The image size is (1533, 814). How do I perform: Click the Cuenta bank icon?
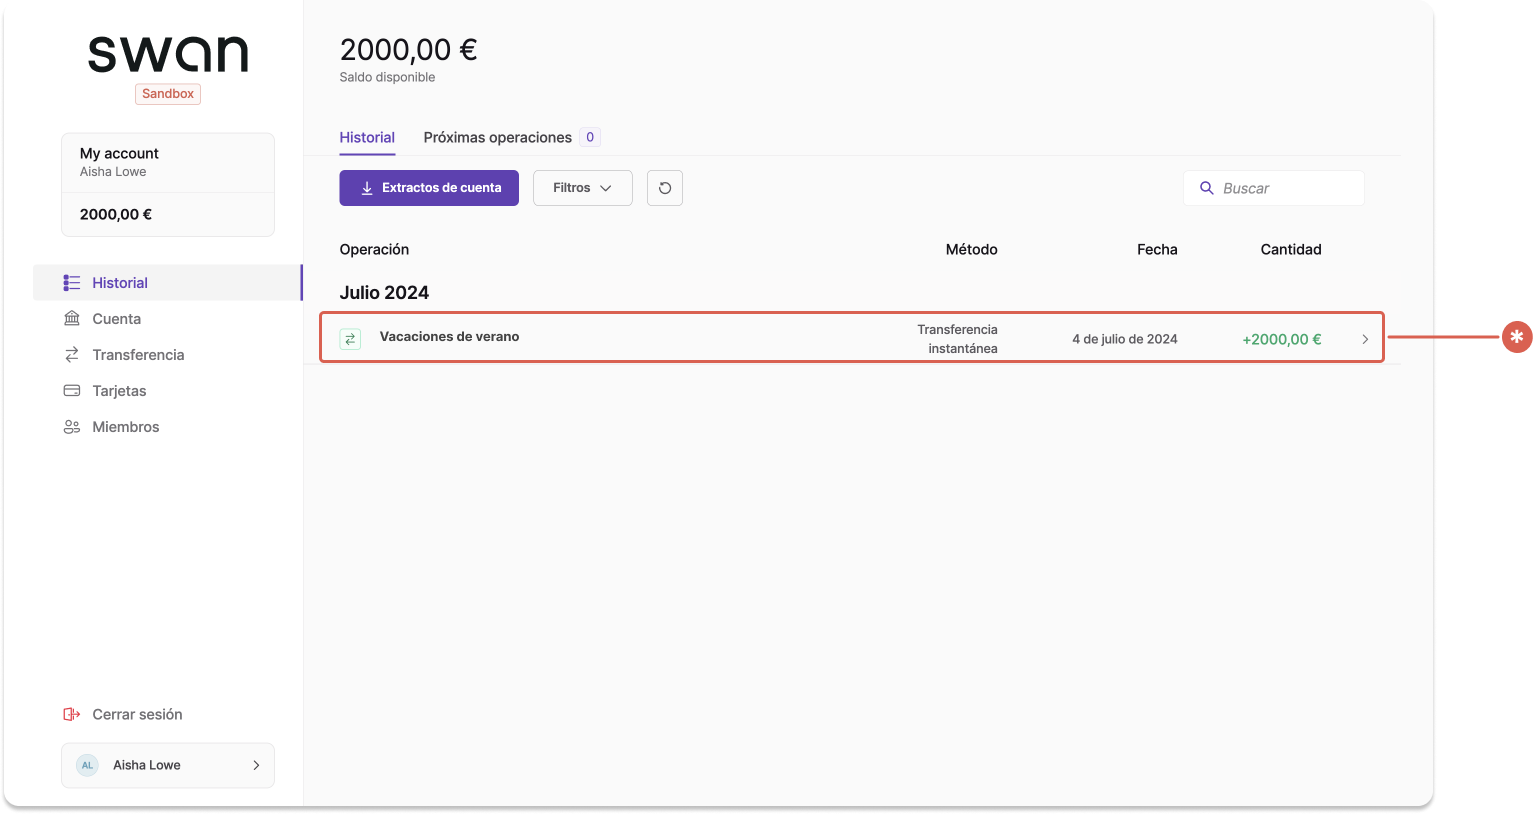[x=72, y=319]
